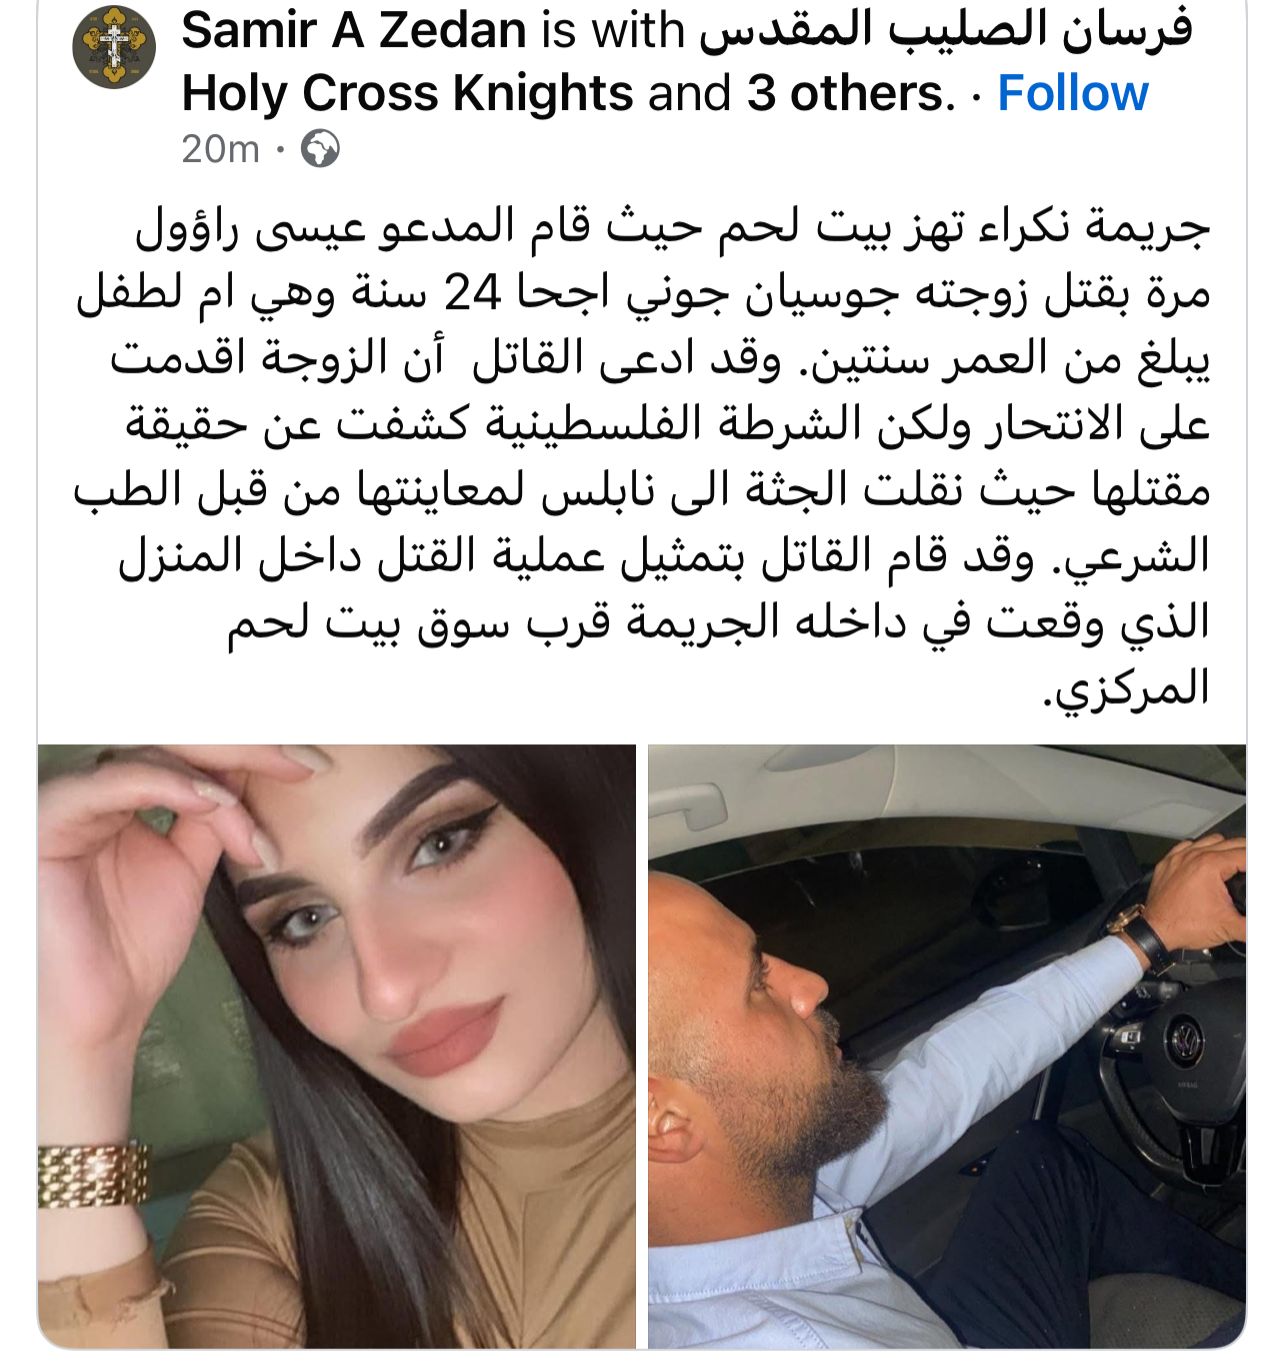This screenshot has height=1363, width=1284.
Task: Show the '3 others' tagged list
Action: [x=845, y=93]
